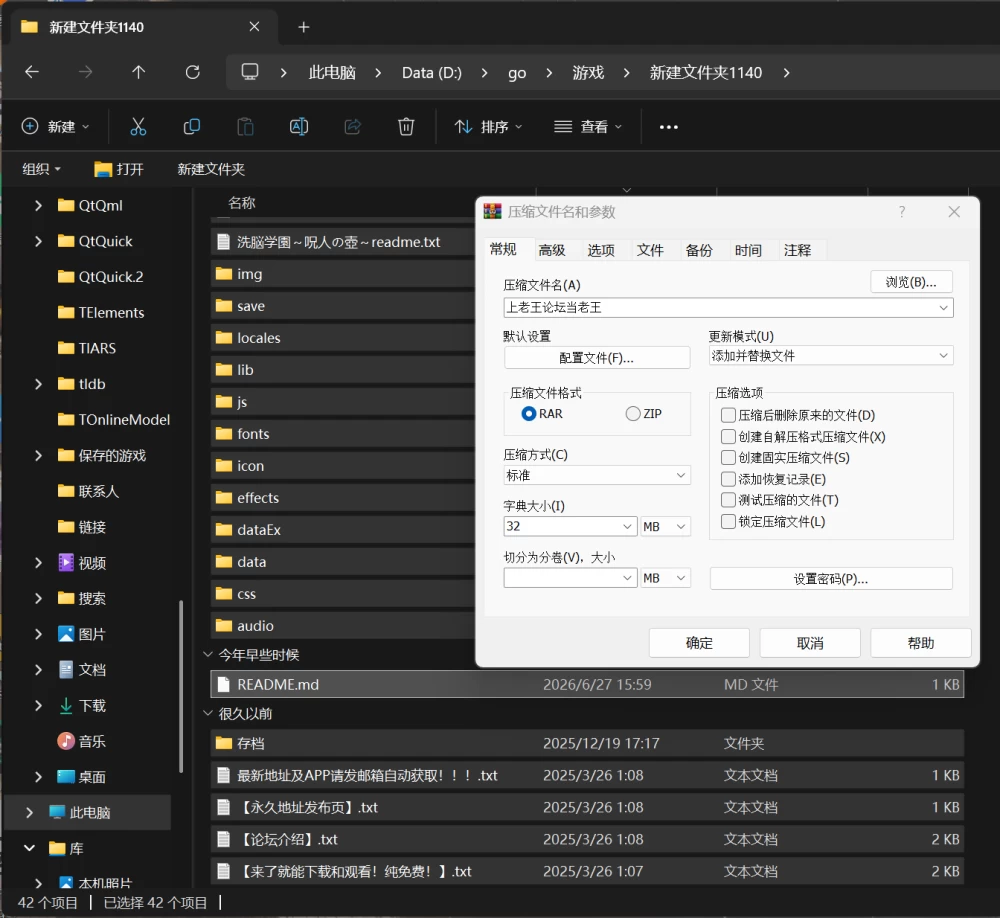Screen dimensions: 1000x918
Task: Enable 测试压缩的文件 checkbox
Action: tap(728, 500)
